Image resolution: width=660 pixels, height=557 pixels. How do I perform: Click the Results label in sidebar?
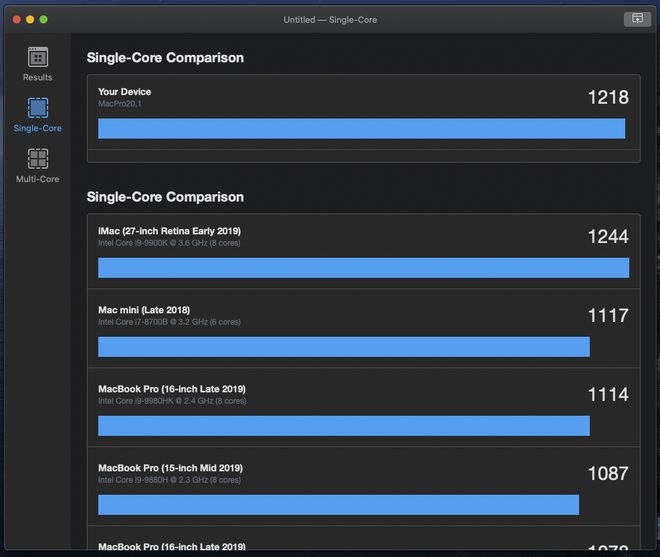coord(38,78)
